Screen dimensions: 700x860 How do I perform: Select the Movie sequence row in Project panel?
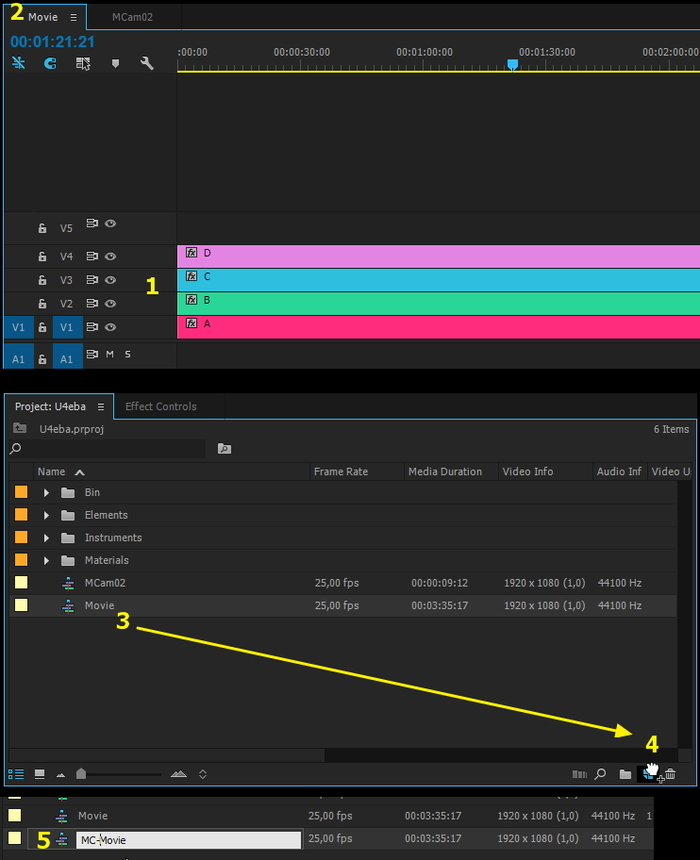343,606
